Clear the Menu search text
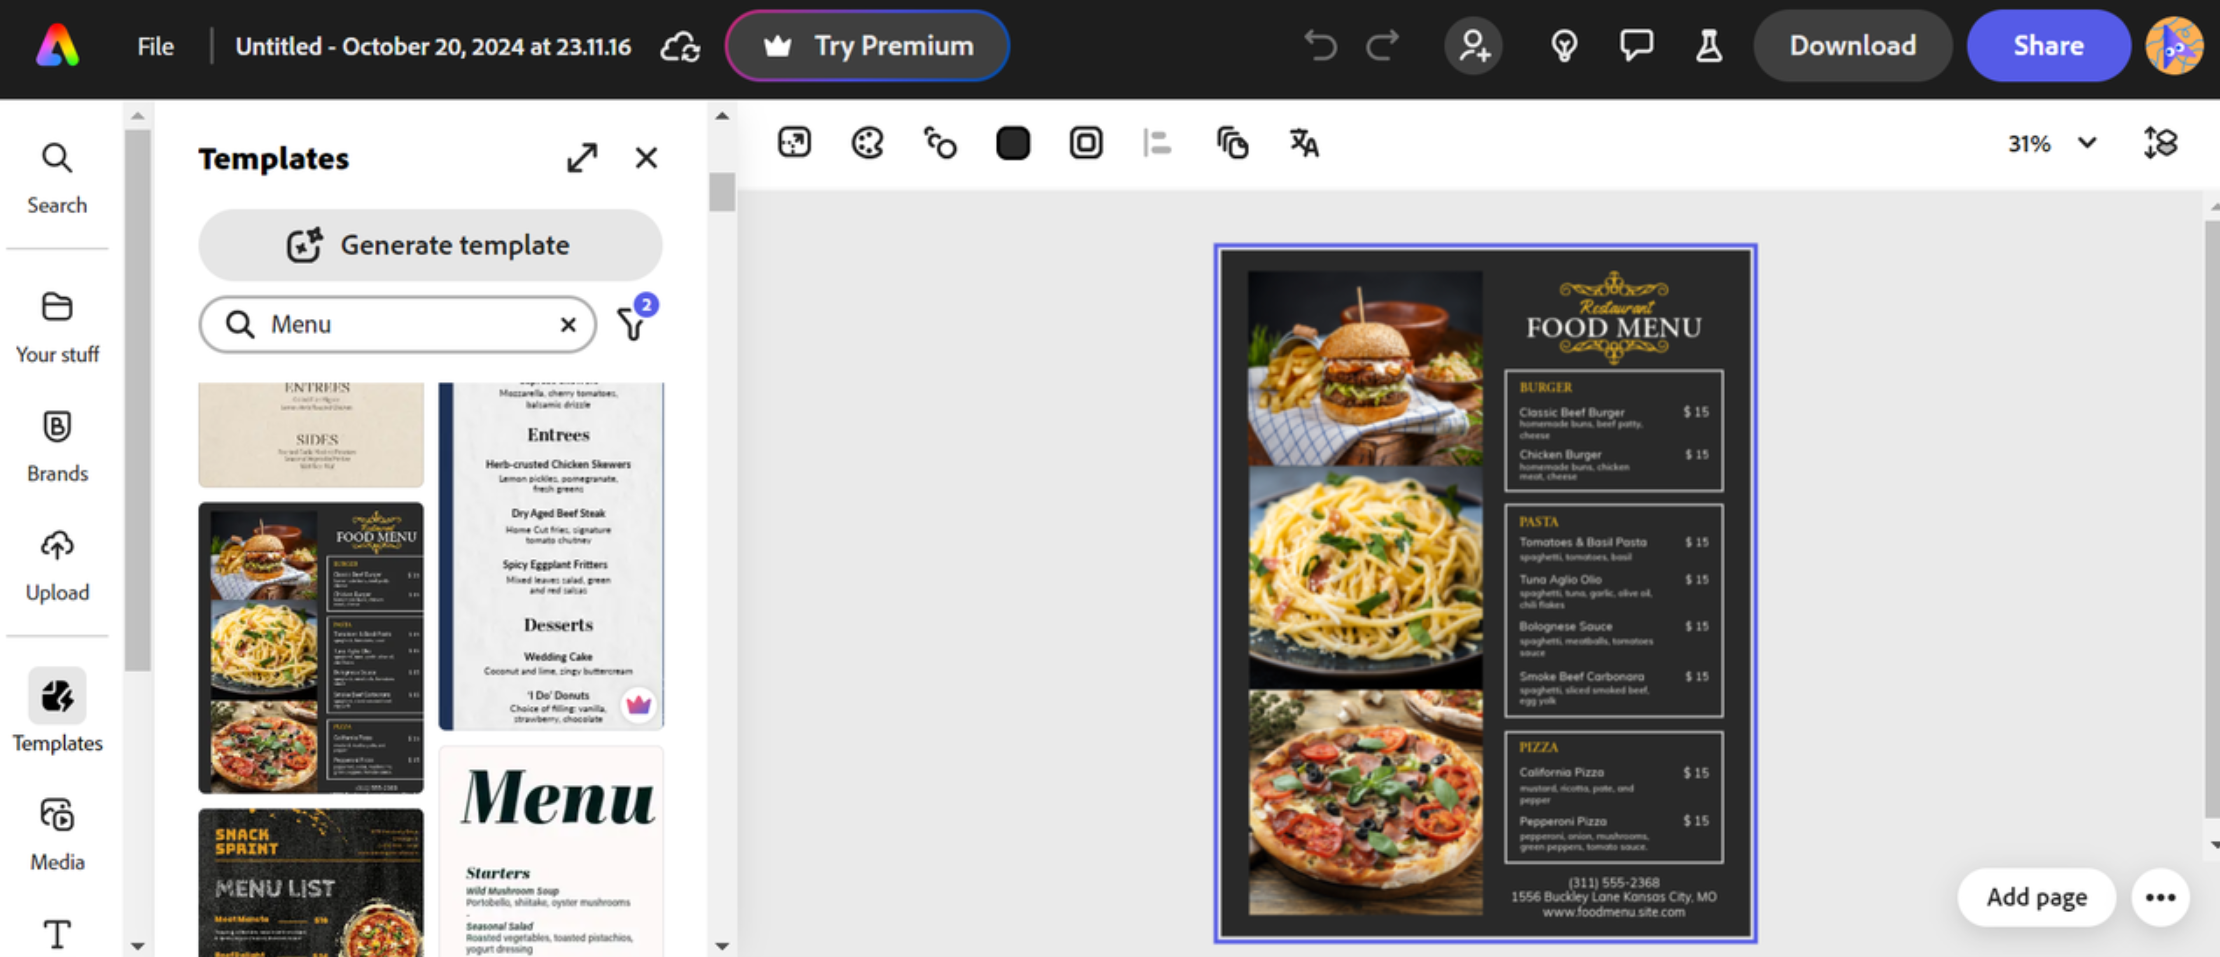2220x957 pixels. click(x=568, y=324)
